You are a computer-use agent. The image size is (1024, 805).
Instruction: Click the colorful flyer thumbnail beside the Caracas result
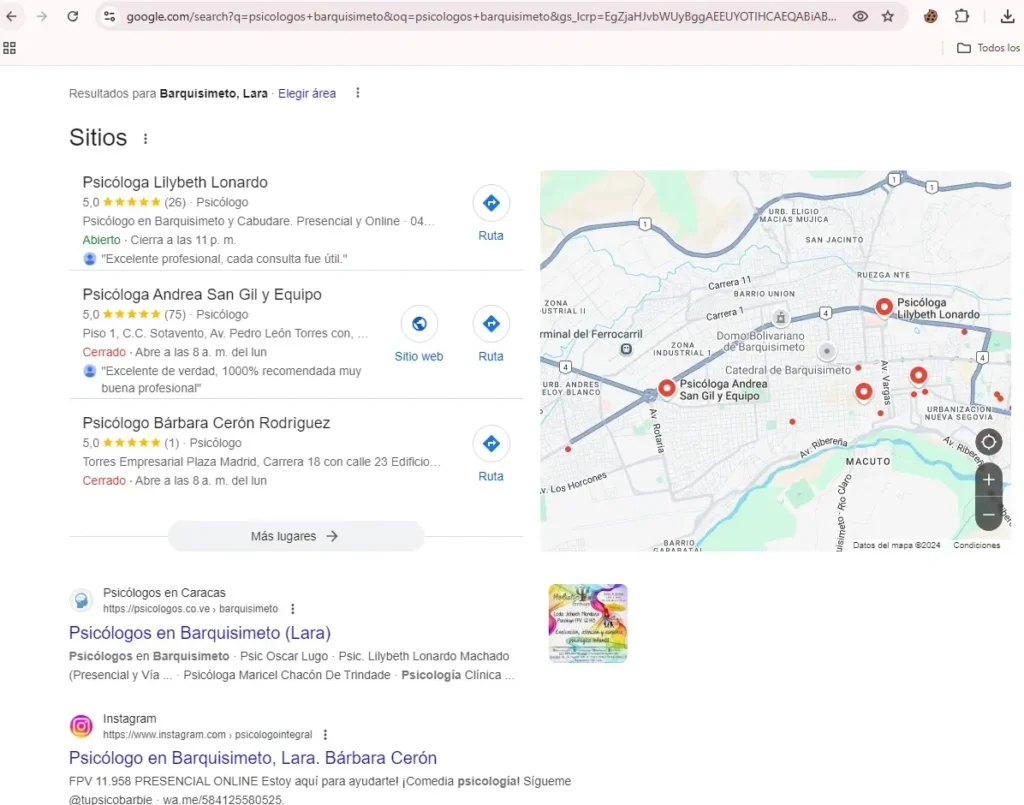(x=587, y=622)
